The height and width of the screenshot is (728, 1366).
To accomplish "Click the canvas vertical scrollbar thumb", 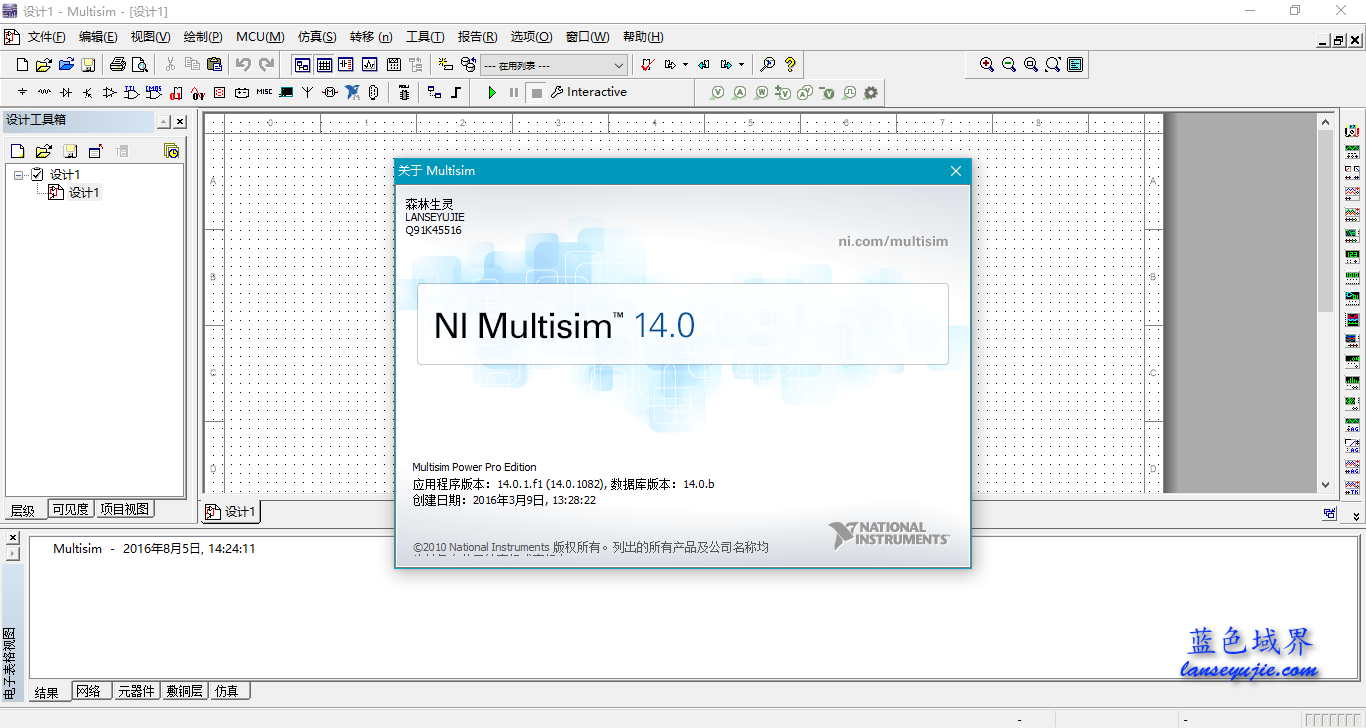I will pyautogui.click(x=1326, y=221).
